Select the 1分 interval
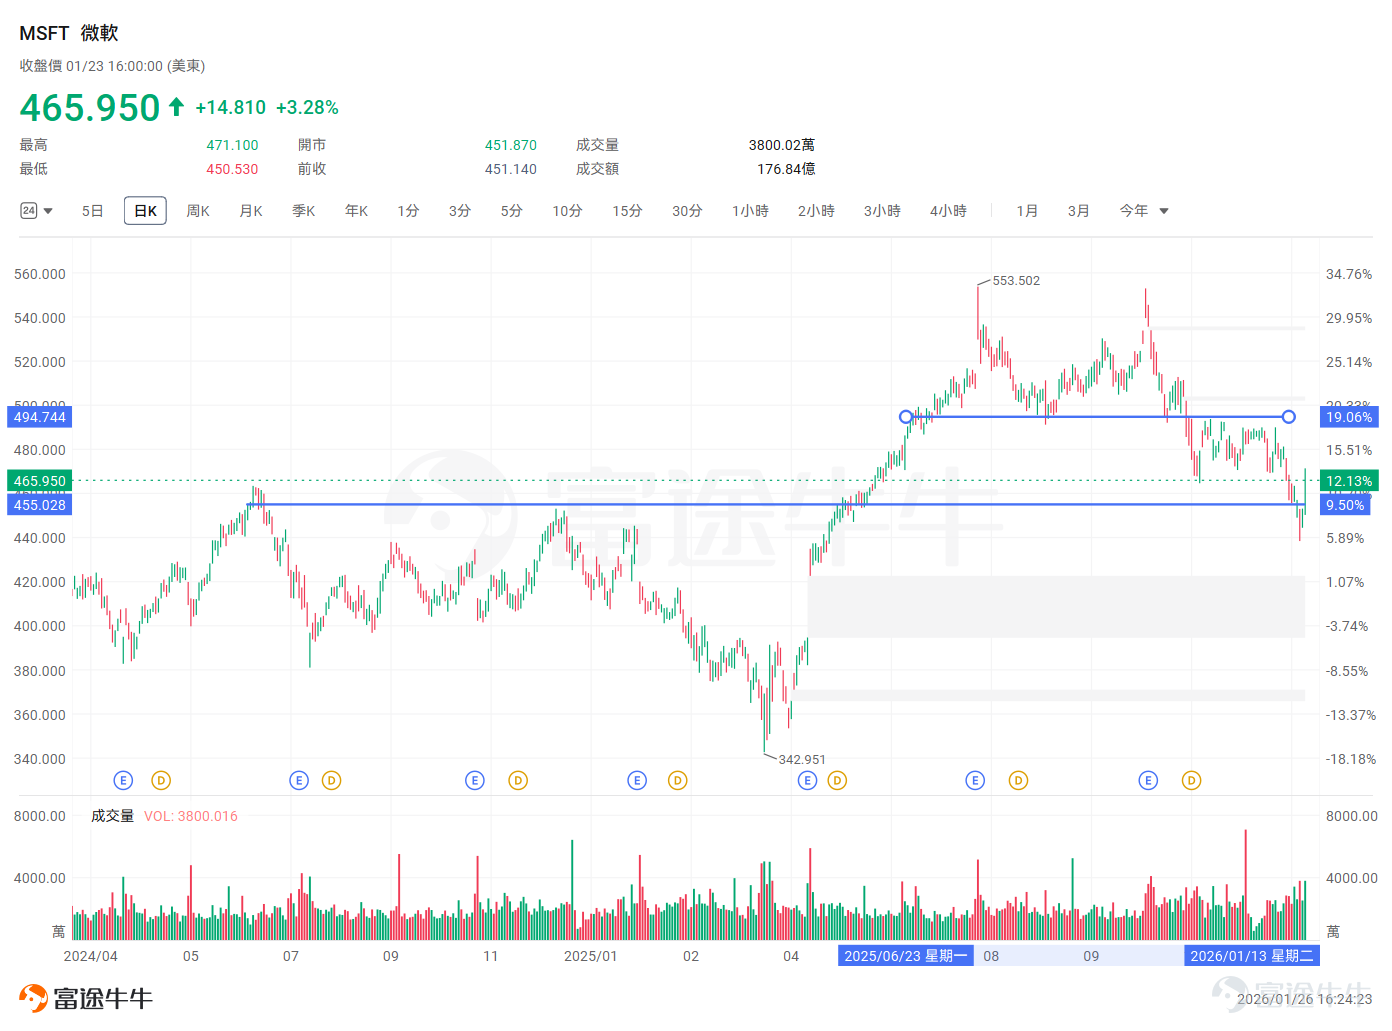Image resolution: width=1392 pixels, height=1031 pixels. pos(408,211)
